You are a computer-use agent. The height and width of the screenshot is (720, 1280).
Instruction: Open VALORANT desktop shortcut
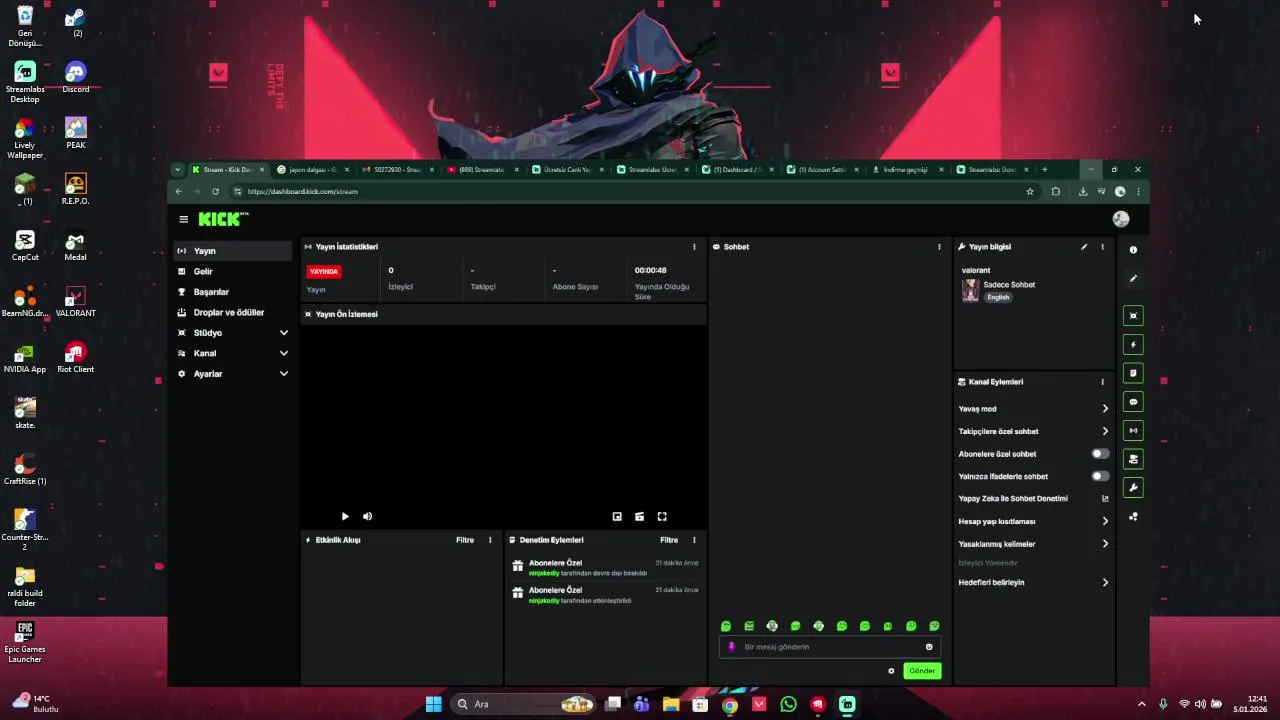tap(76, 301)
